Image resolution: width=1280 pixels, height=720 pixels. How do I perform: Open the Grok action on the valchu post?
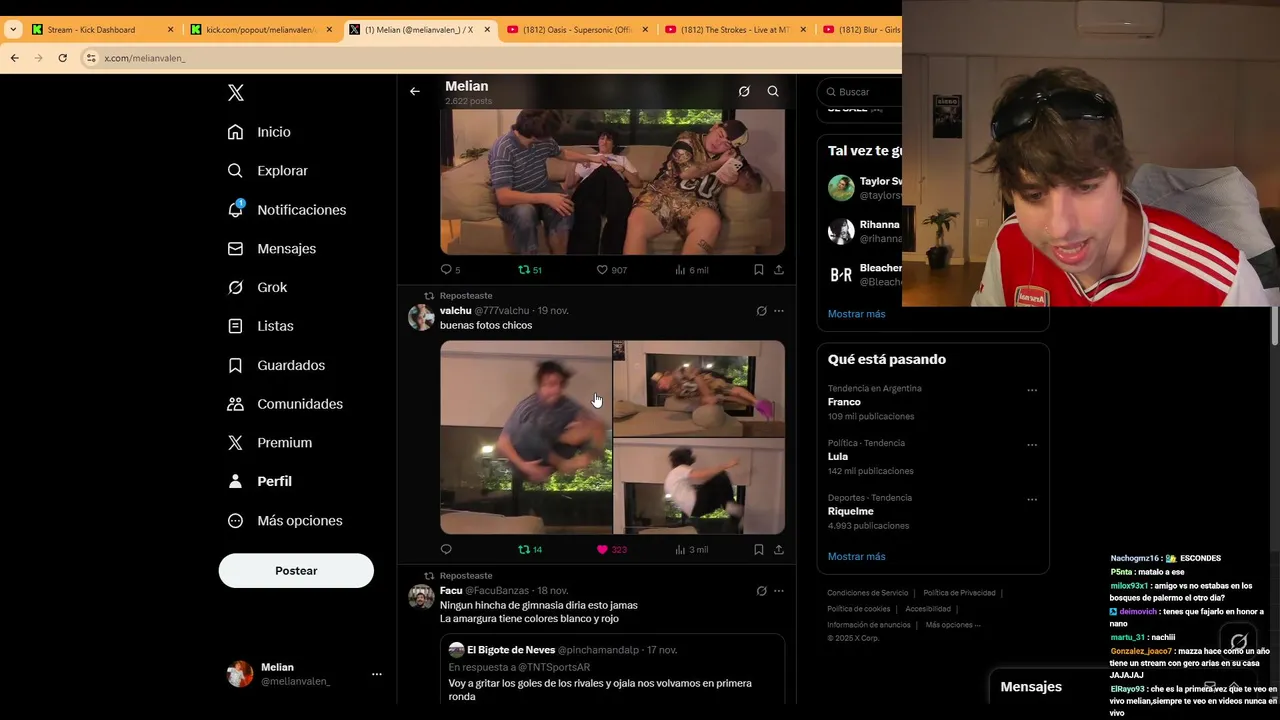pyautogui.click(x=761, y=311)
